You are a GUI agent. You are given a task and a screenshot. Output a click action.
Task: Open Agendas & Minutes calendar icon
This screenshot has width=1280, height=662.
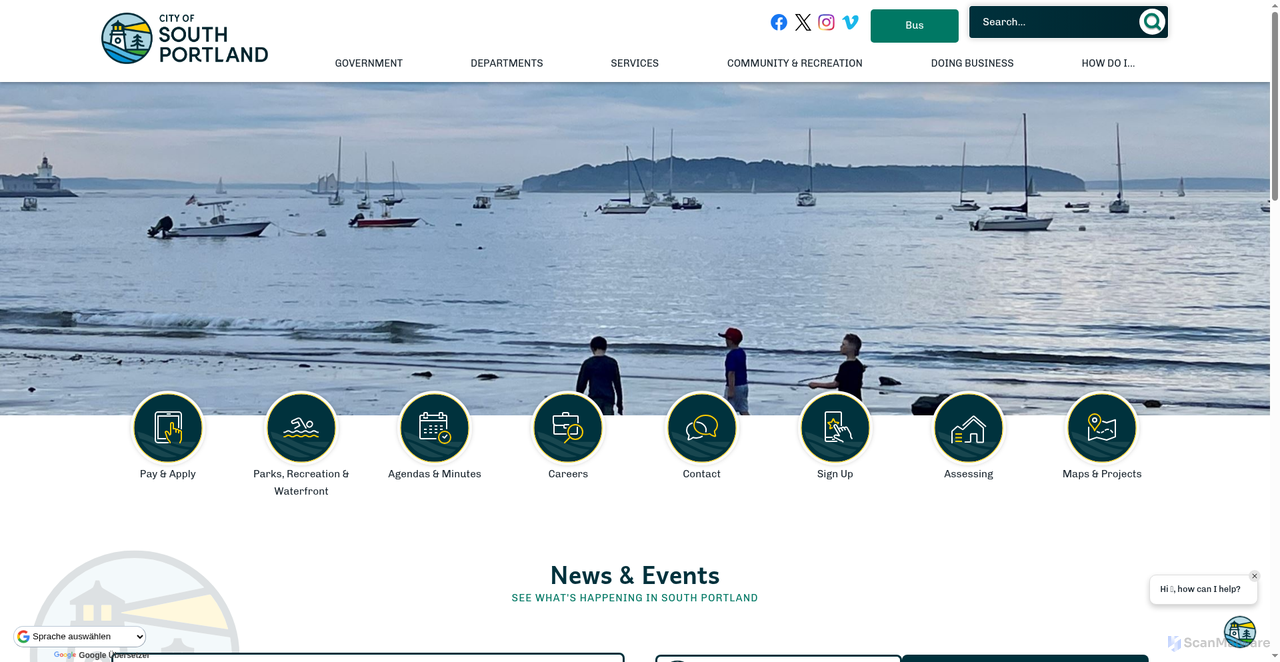(435, 428)
